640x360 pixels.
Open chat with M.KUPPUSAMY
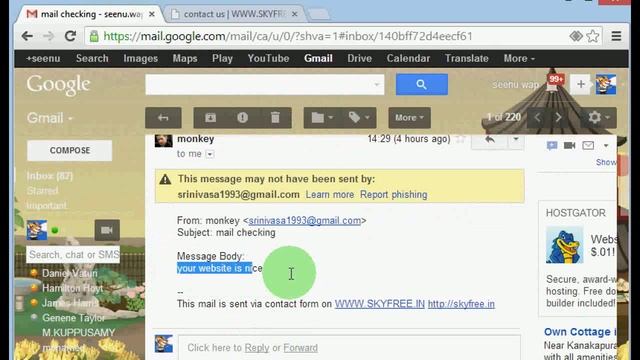pos(79,333)
